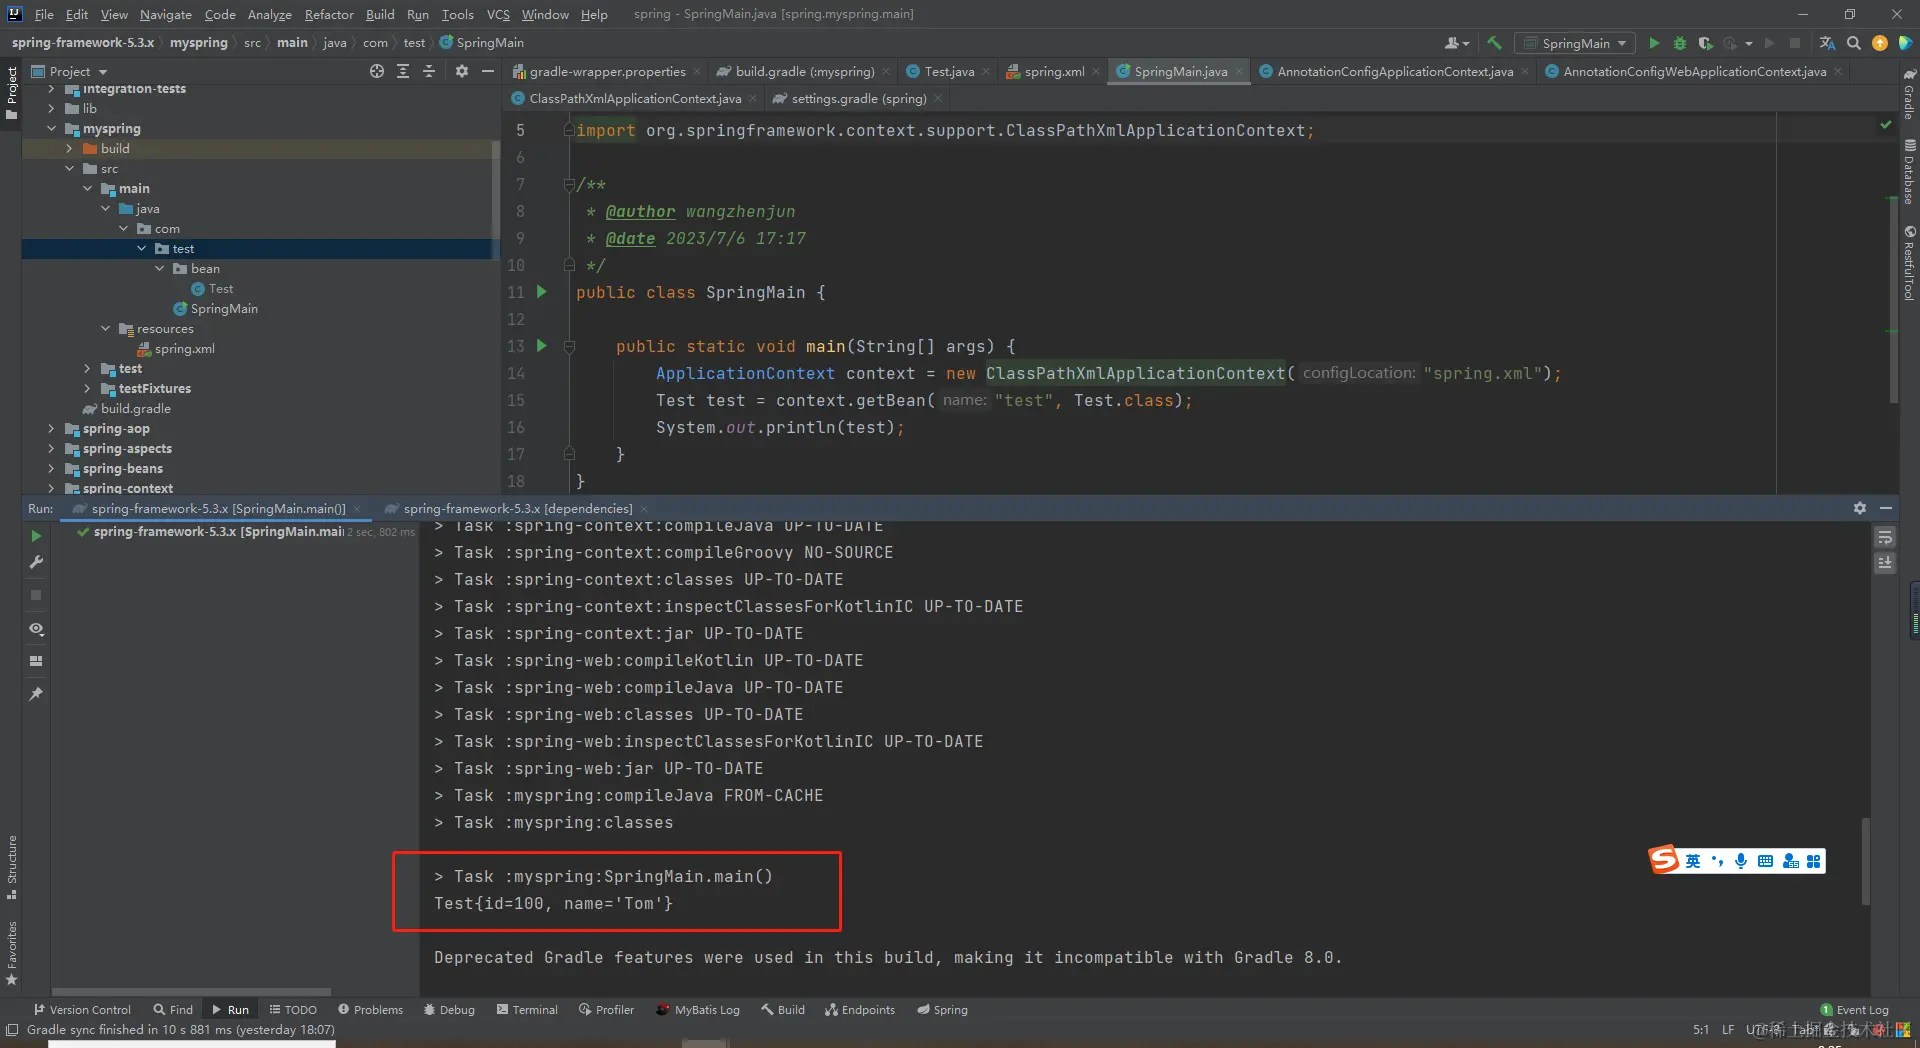Image resolution: width=1920 pixels, height=1048 pixels.
Task: Open the VCS menu
Action: (498, 14)
